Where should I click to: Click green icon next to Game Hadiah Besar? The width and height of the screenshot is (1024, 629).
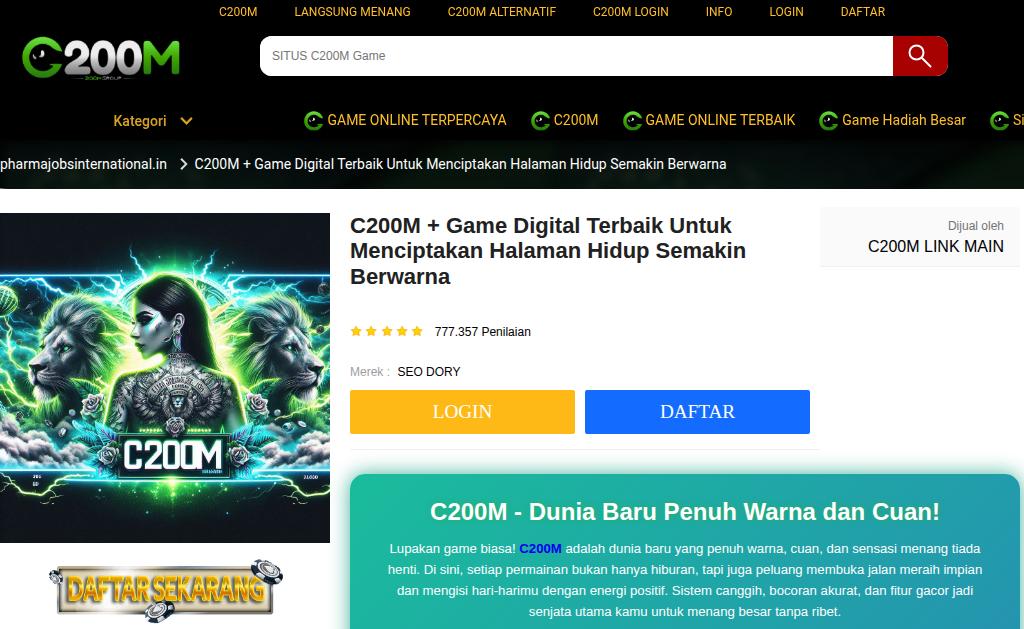click(828, 121)
